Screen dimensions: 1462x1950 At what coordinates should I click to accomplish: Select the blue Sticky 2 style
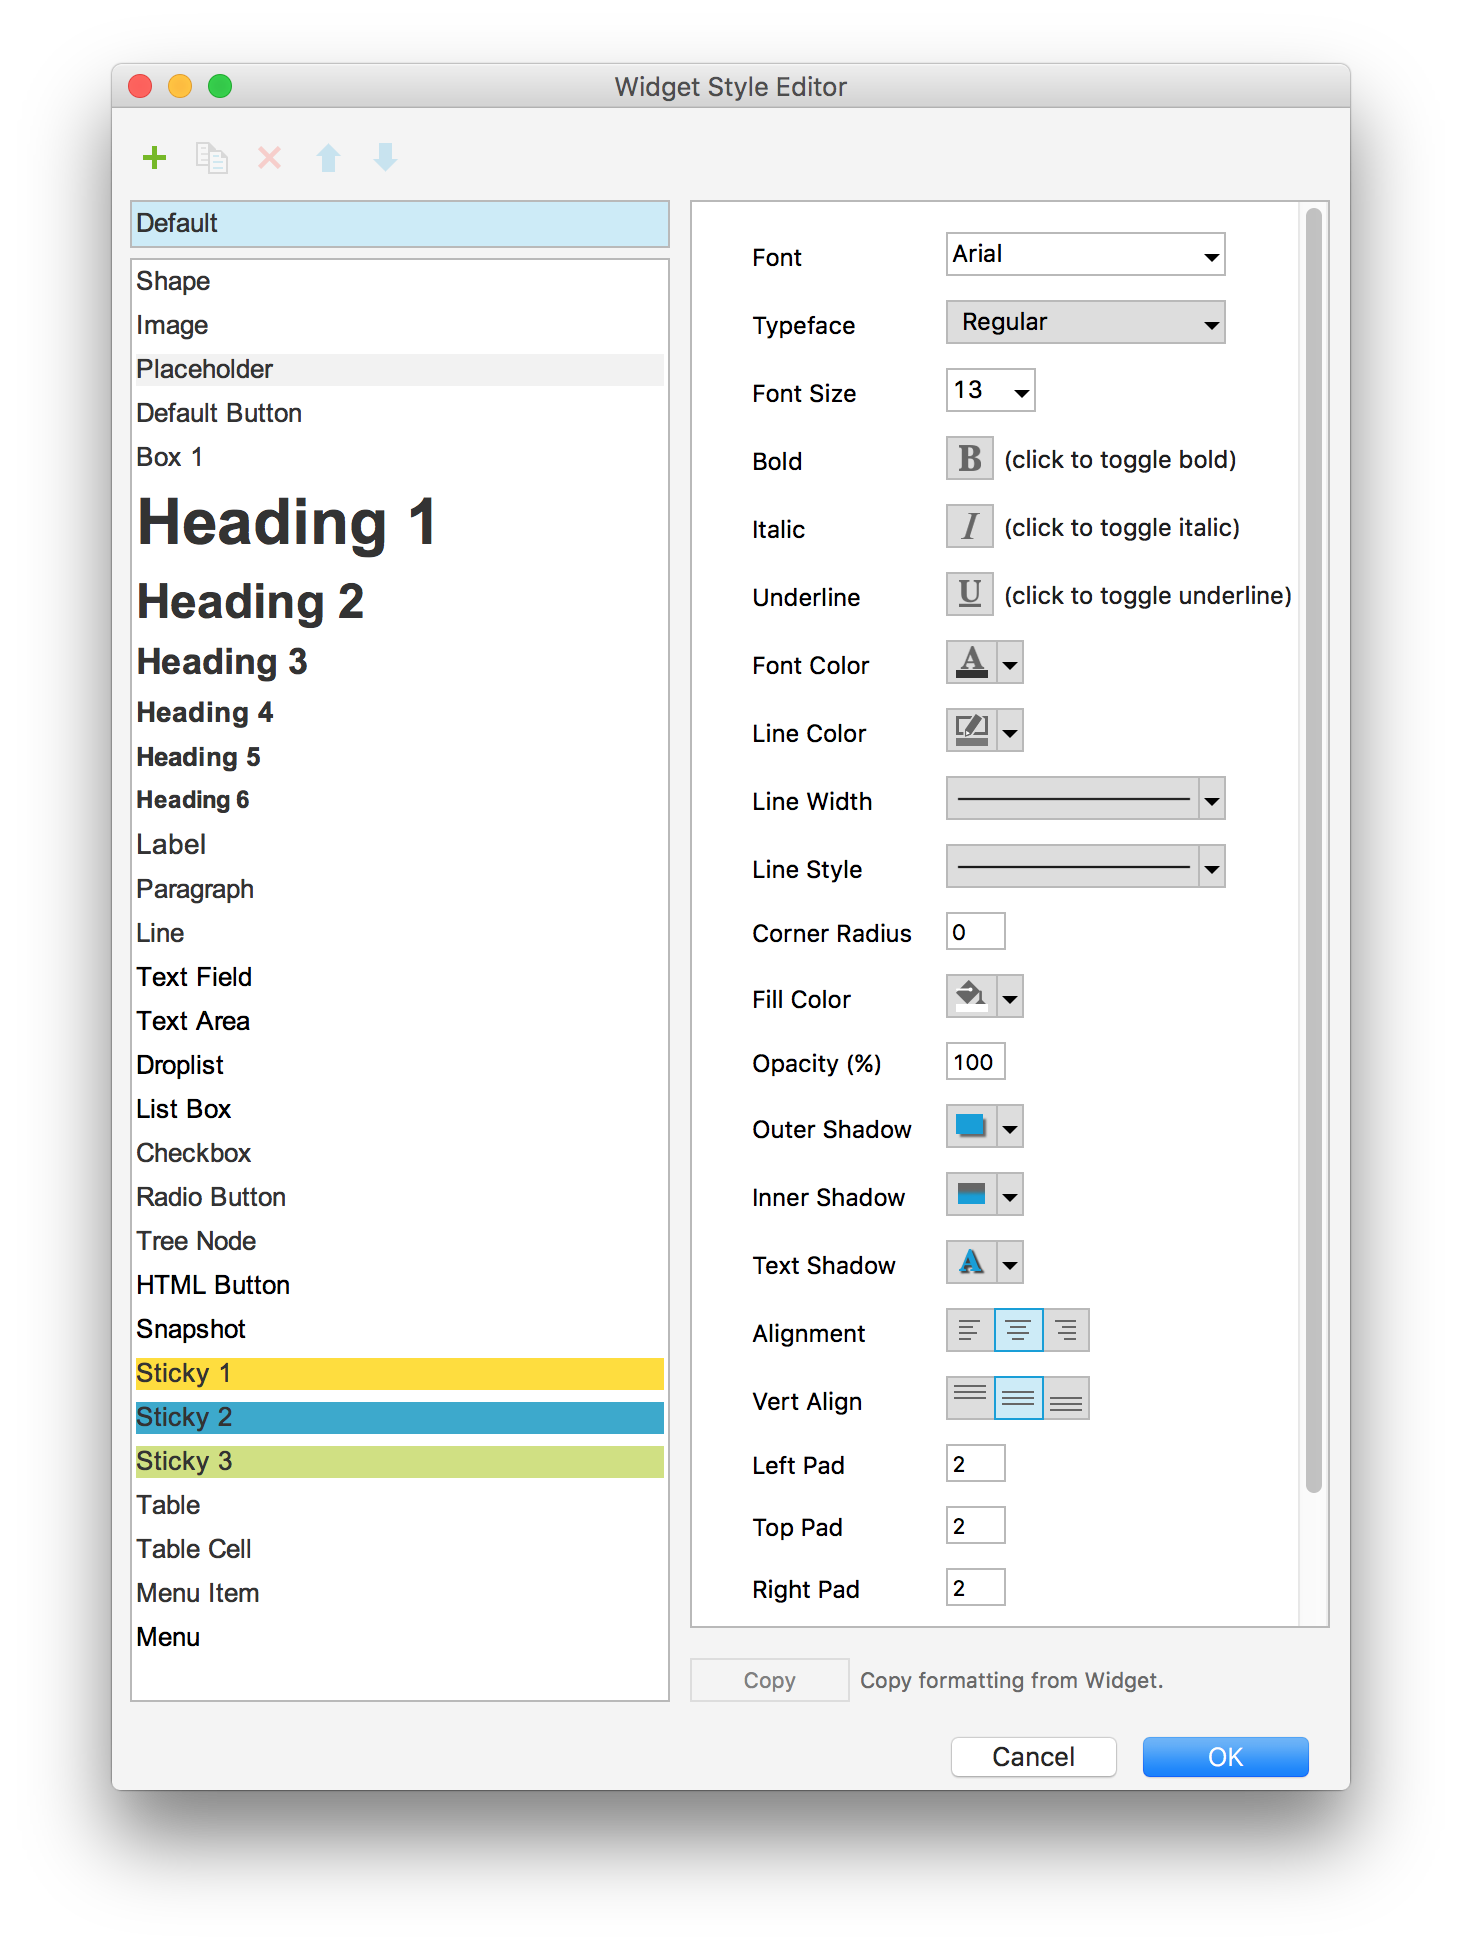click(399, 1417)
